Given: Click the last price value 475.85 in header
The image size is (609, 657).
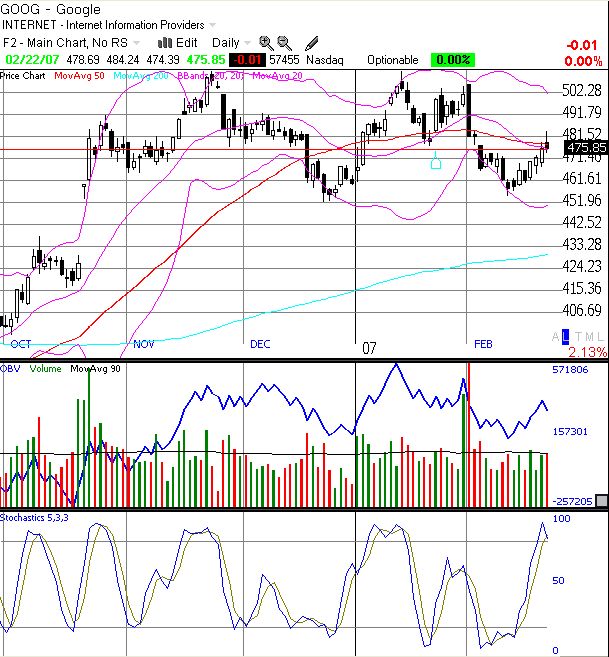Looking at the screenshot, I should (x=206, y=60).
